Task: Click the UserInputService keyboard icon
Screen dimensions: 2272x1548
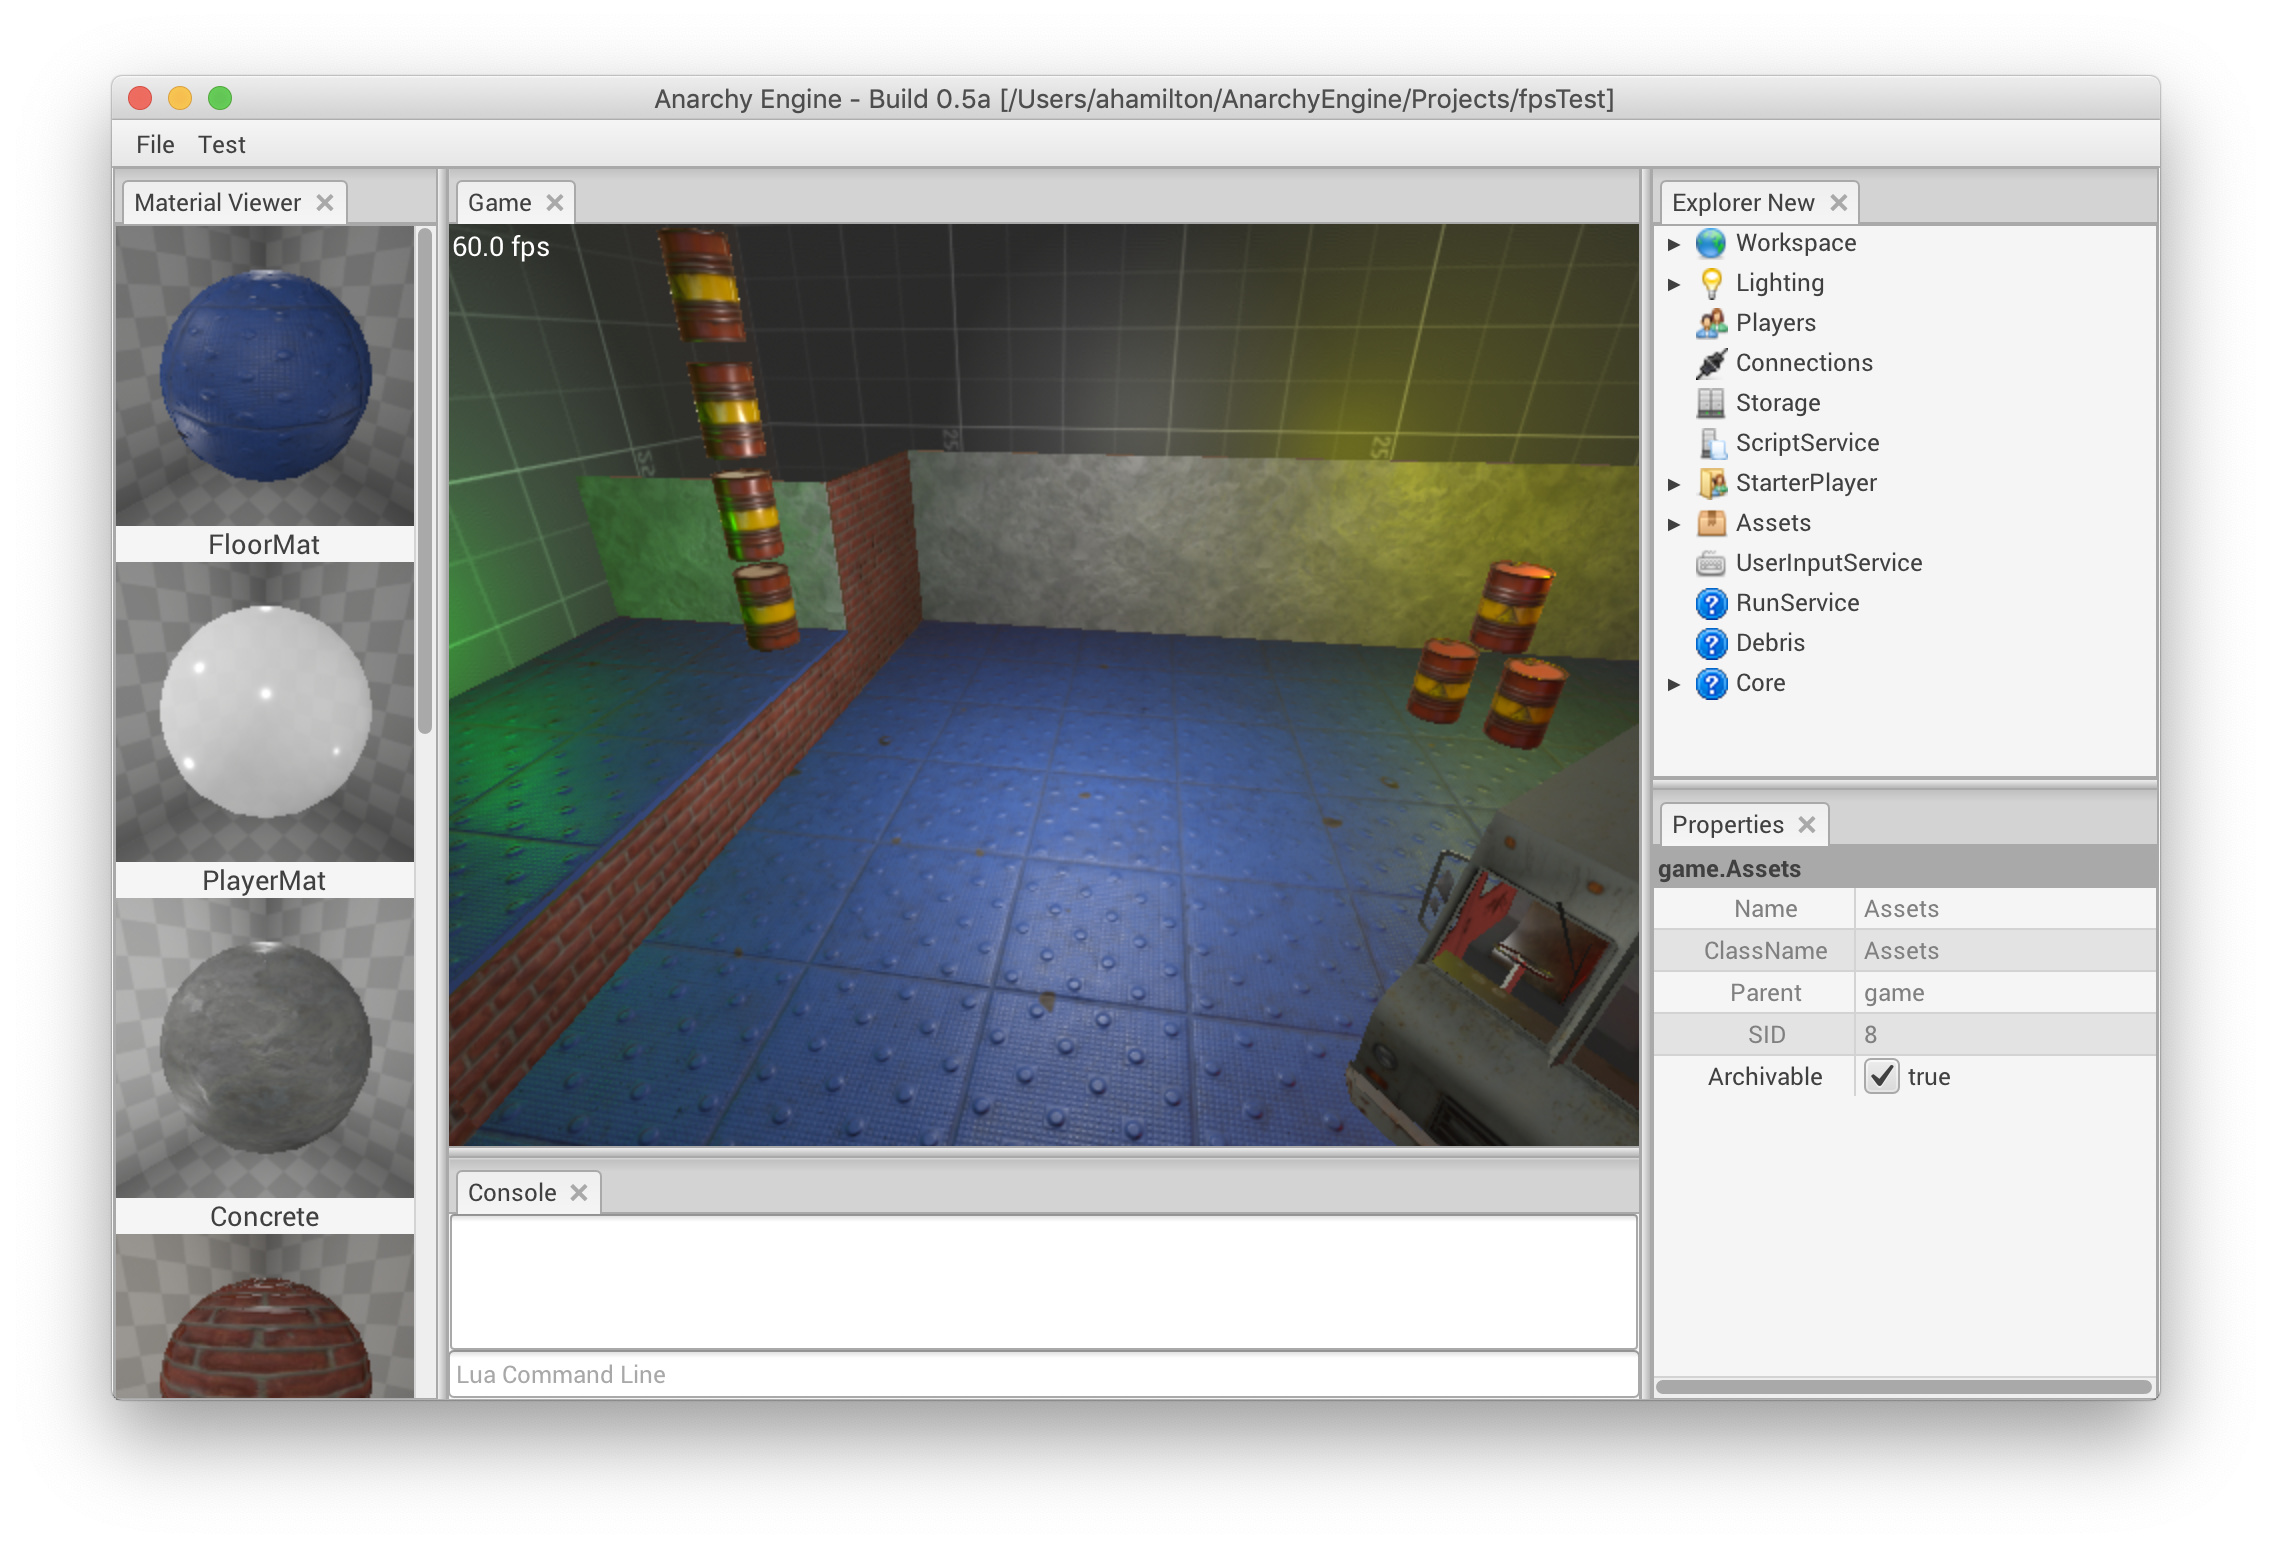Action: coord(1711,563)
